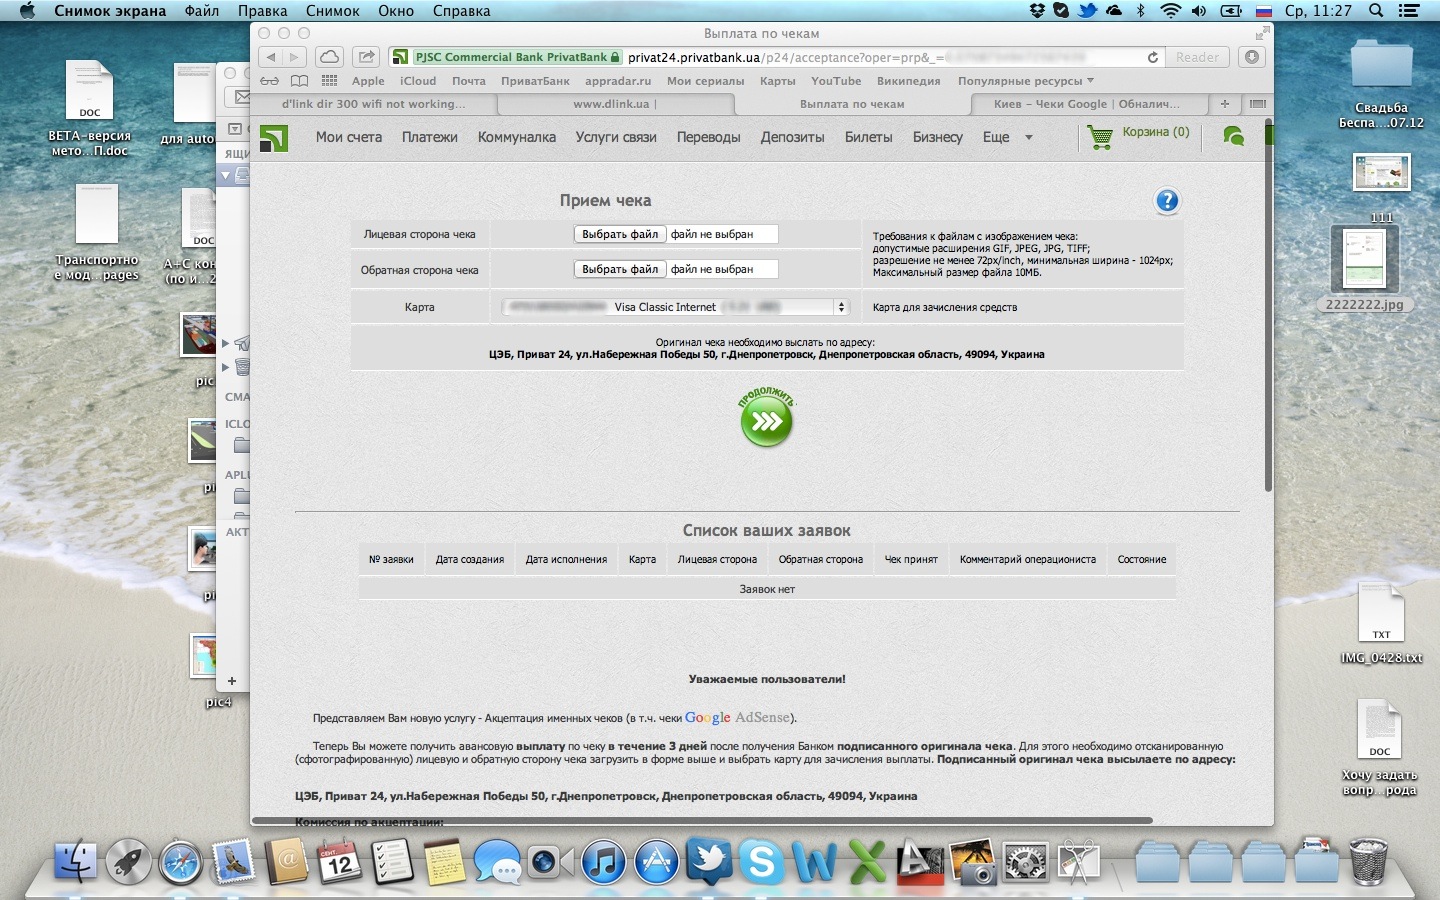Choose file for Обратная сторона чека
The width and height of the screenshot is (1440, 900).
620,269
